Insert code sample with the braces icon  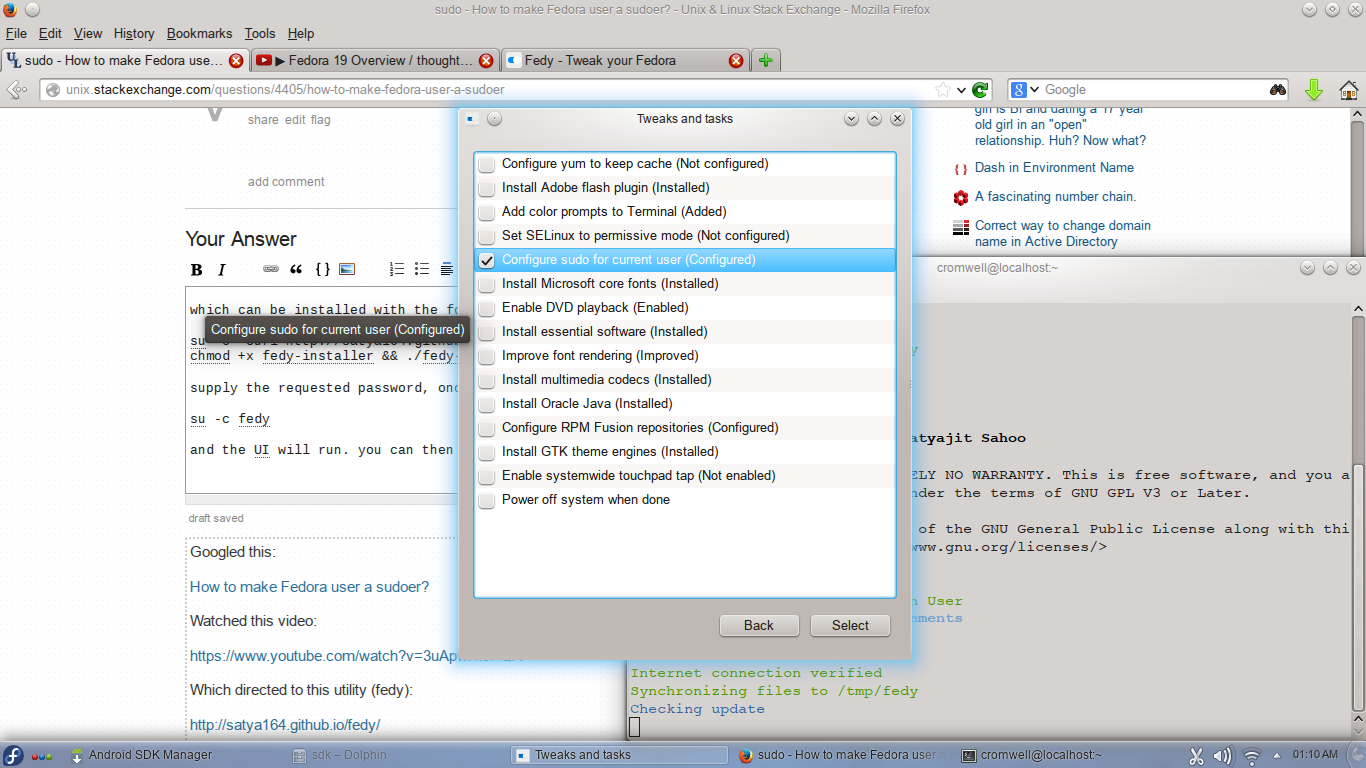coord(322,269)
